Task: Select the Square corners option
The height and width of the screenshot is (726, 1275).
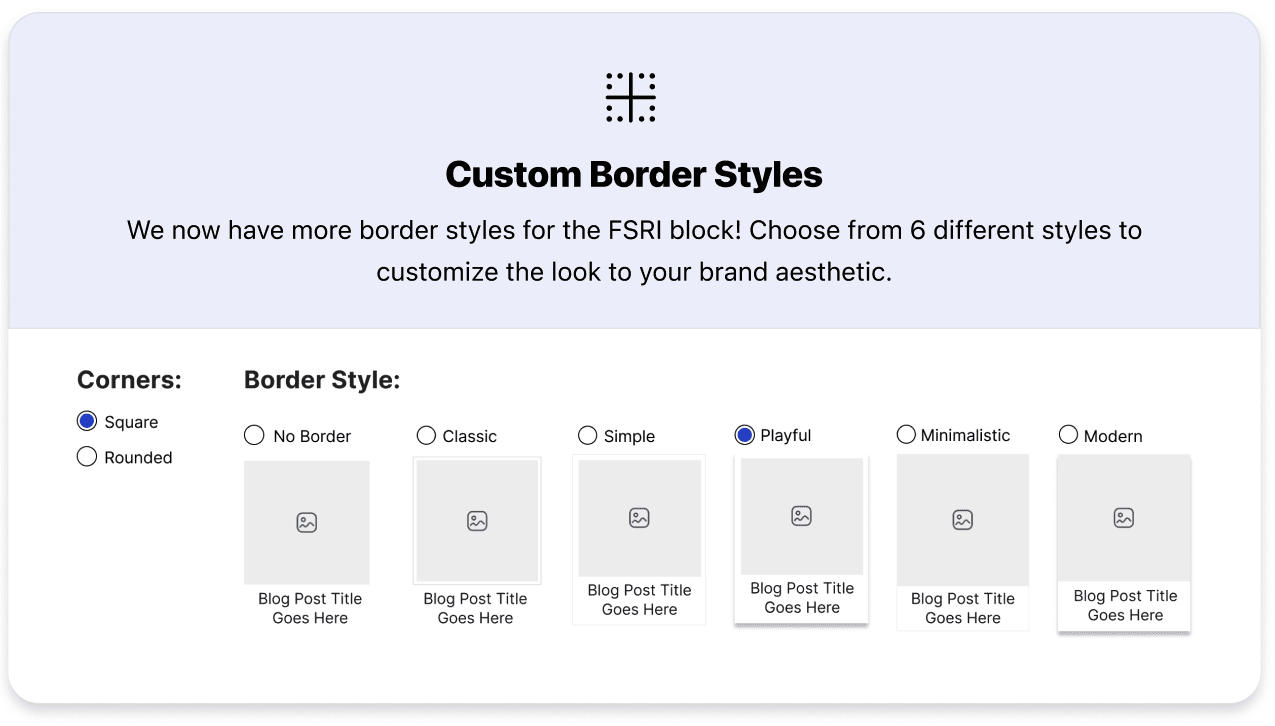Action: [87, 421]
